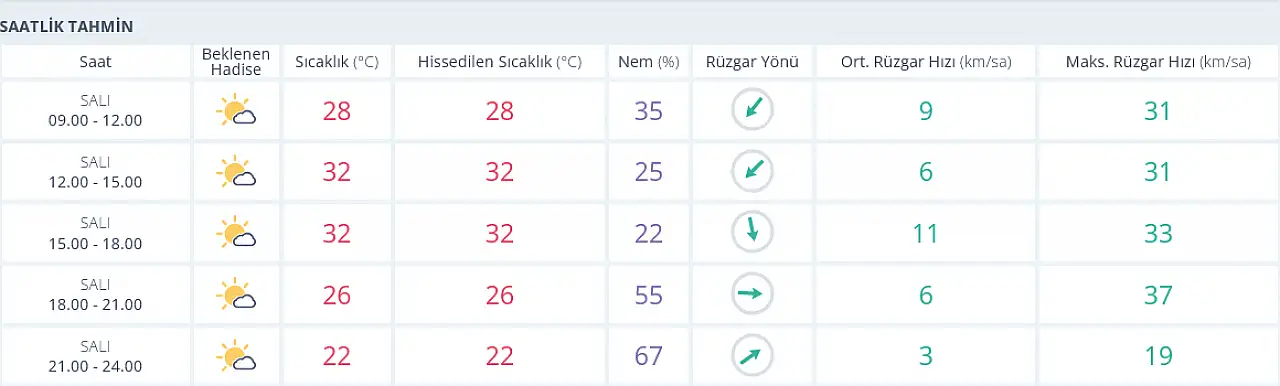Viewport: 1280px width, 386px height.
Task: Click the SAATLİK TAHMİN section title
Action: (66, 26)
